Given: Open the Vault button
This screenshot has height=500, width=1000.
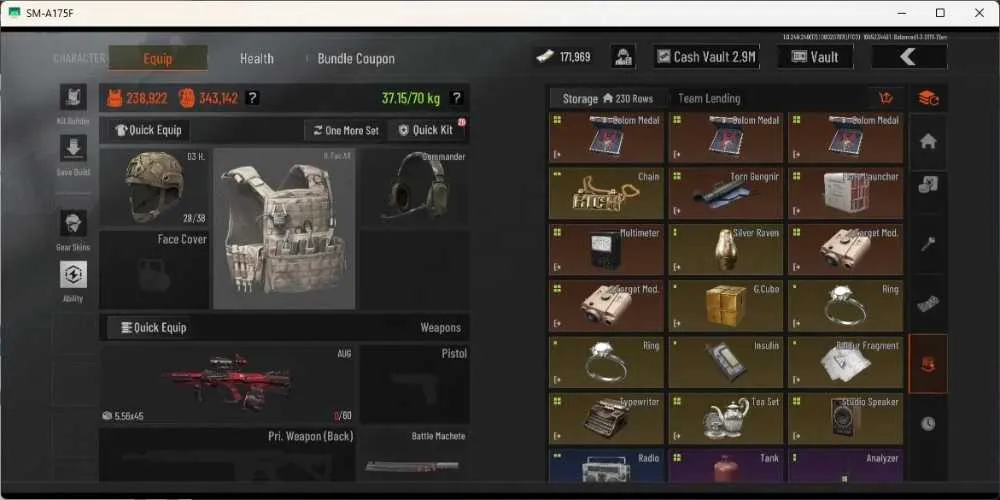Looking at the screenshot, I should [x=815, y=57].
